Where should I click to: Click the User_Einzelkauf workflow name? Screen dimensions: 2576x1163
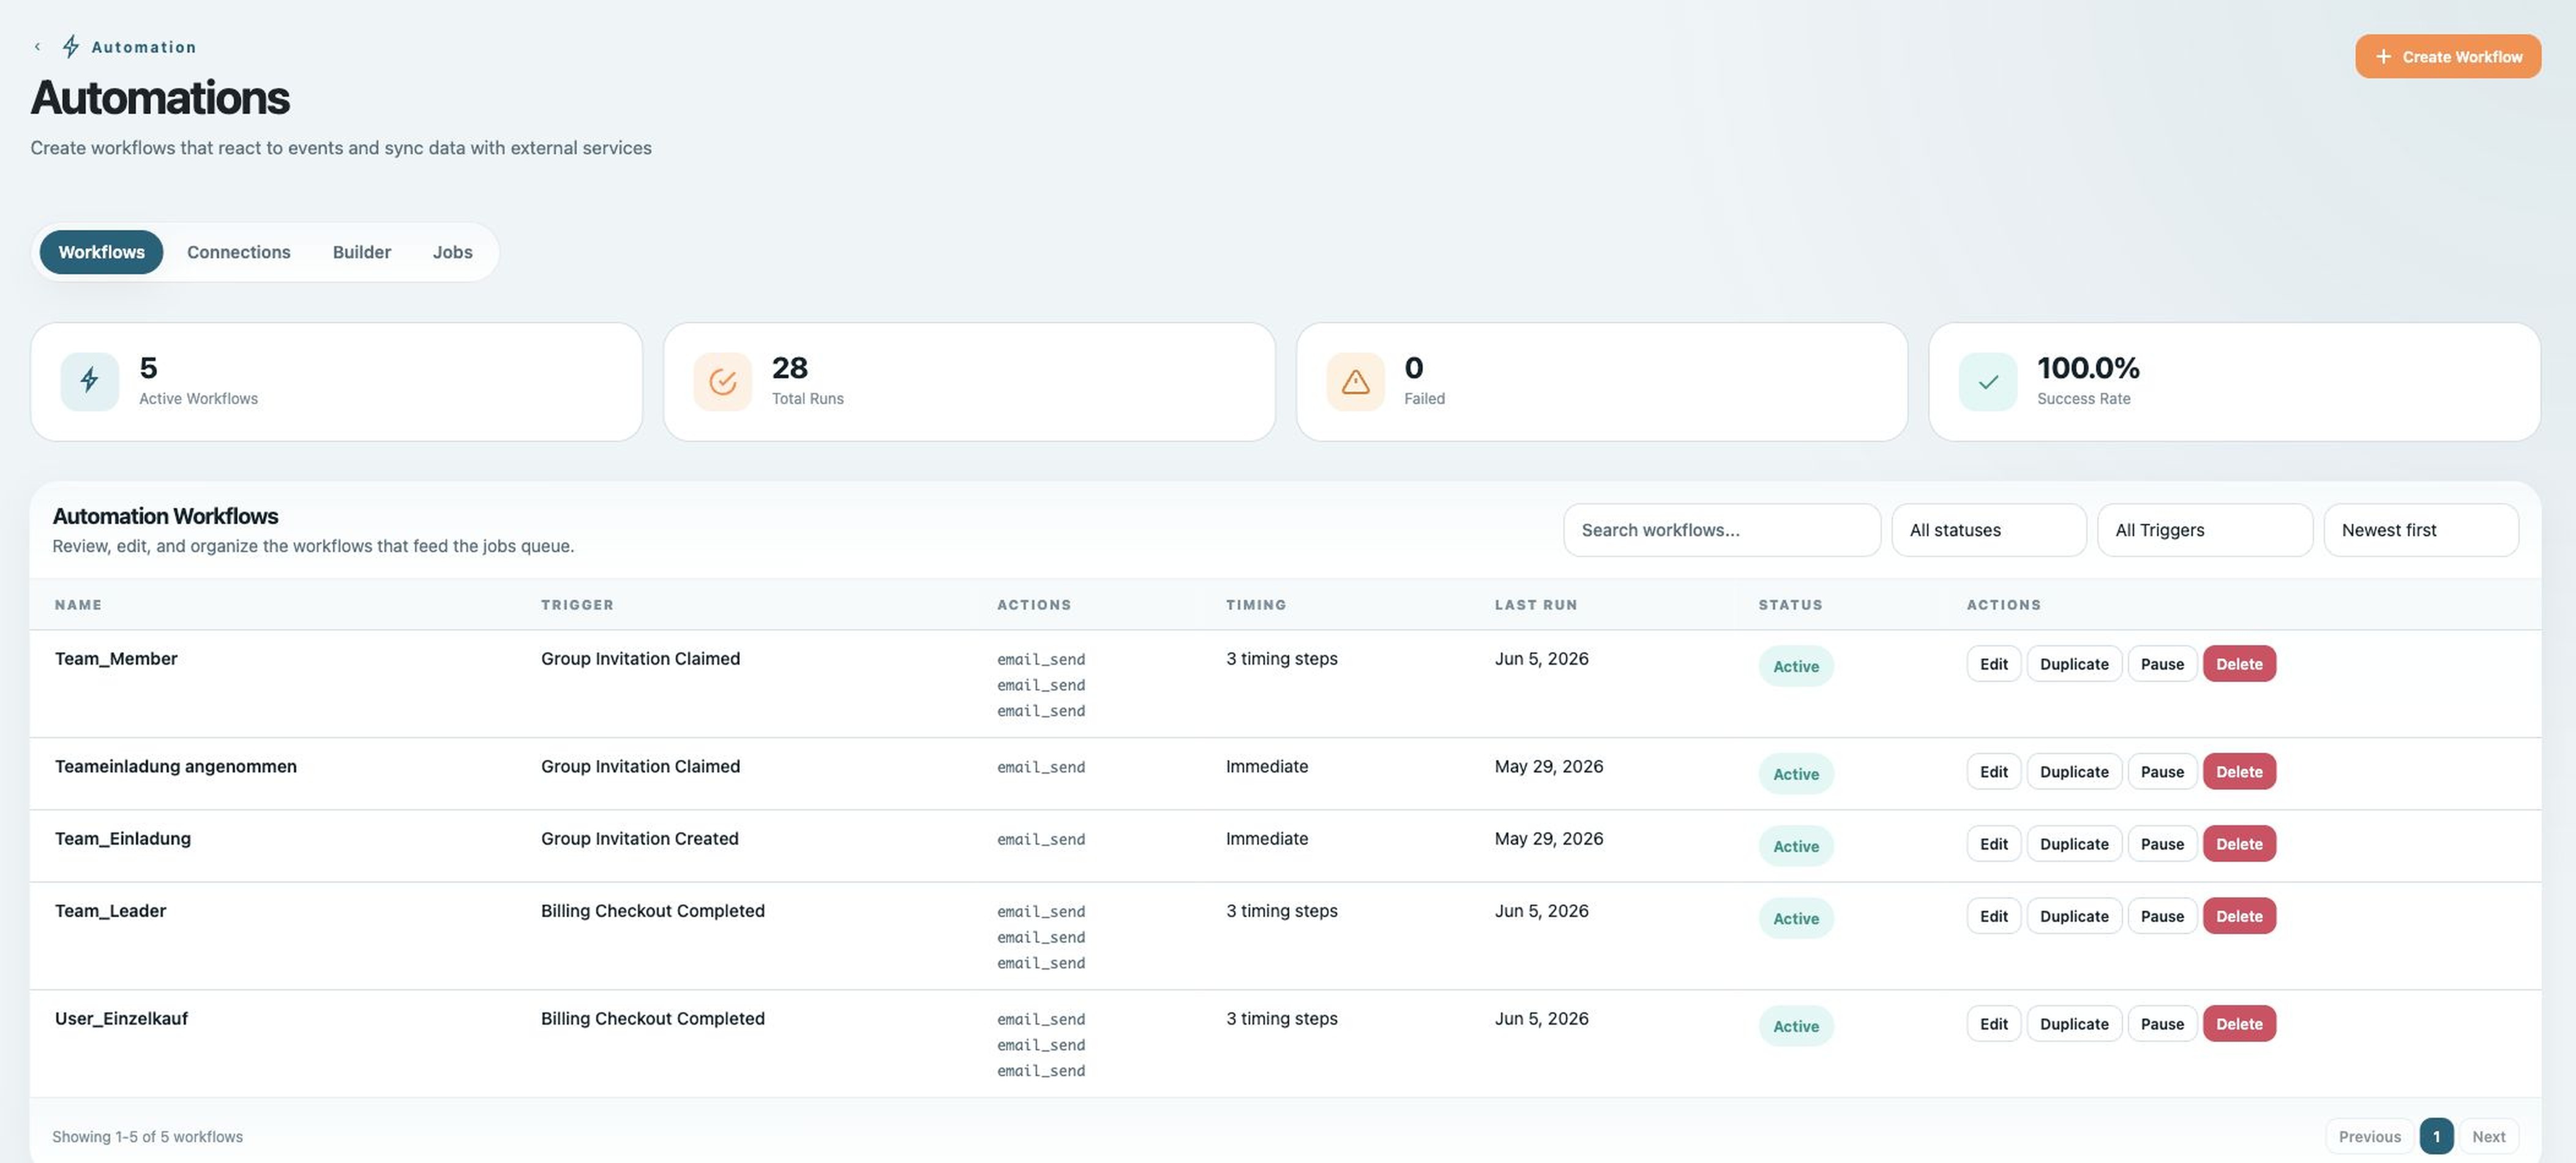pyautogui.click(x=121, y=1019)
